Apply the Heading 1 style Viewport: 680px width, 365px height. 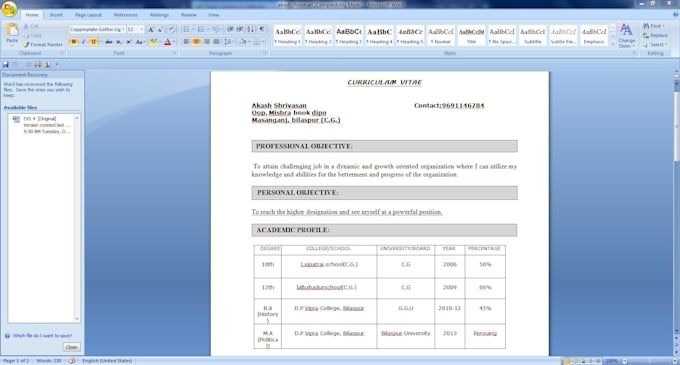pos(288,36)
